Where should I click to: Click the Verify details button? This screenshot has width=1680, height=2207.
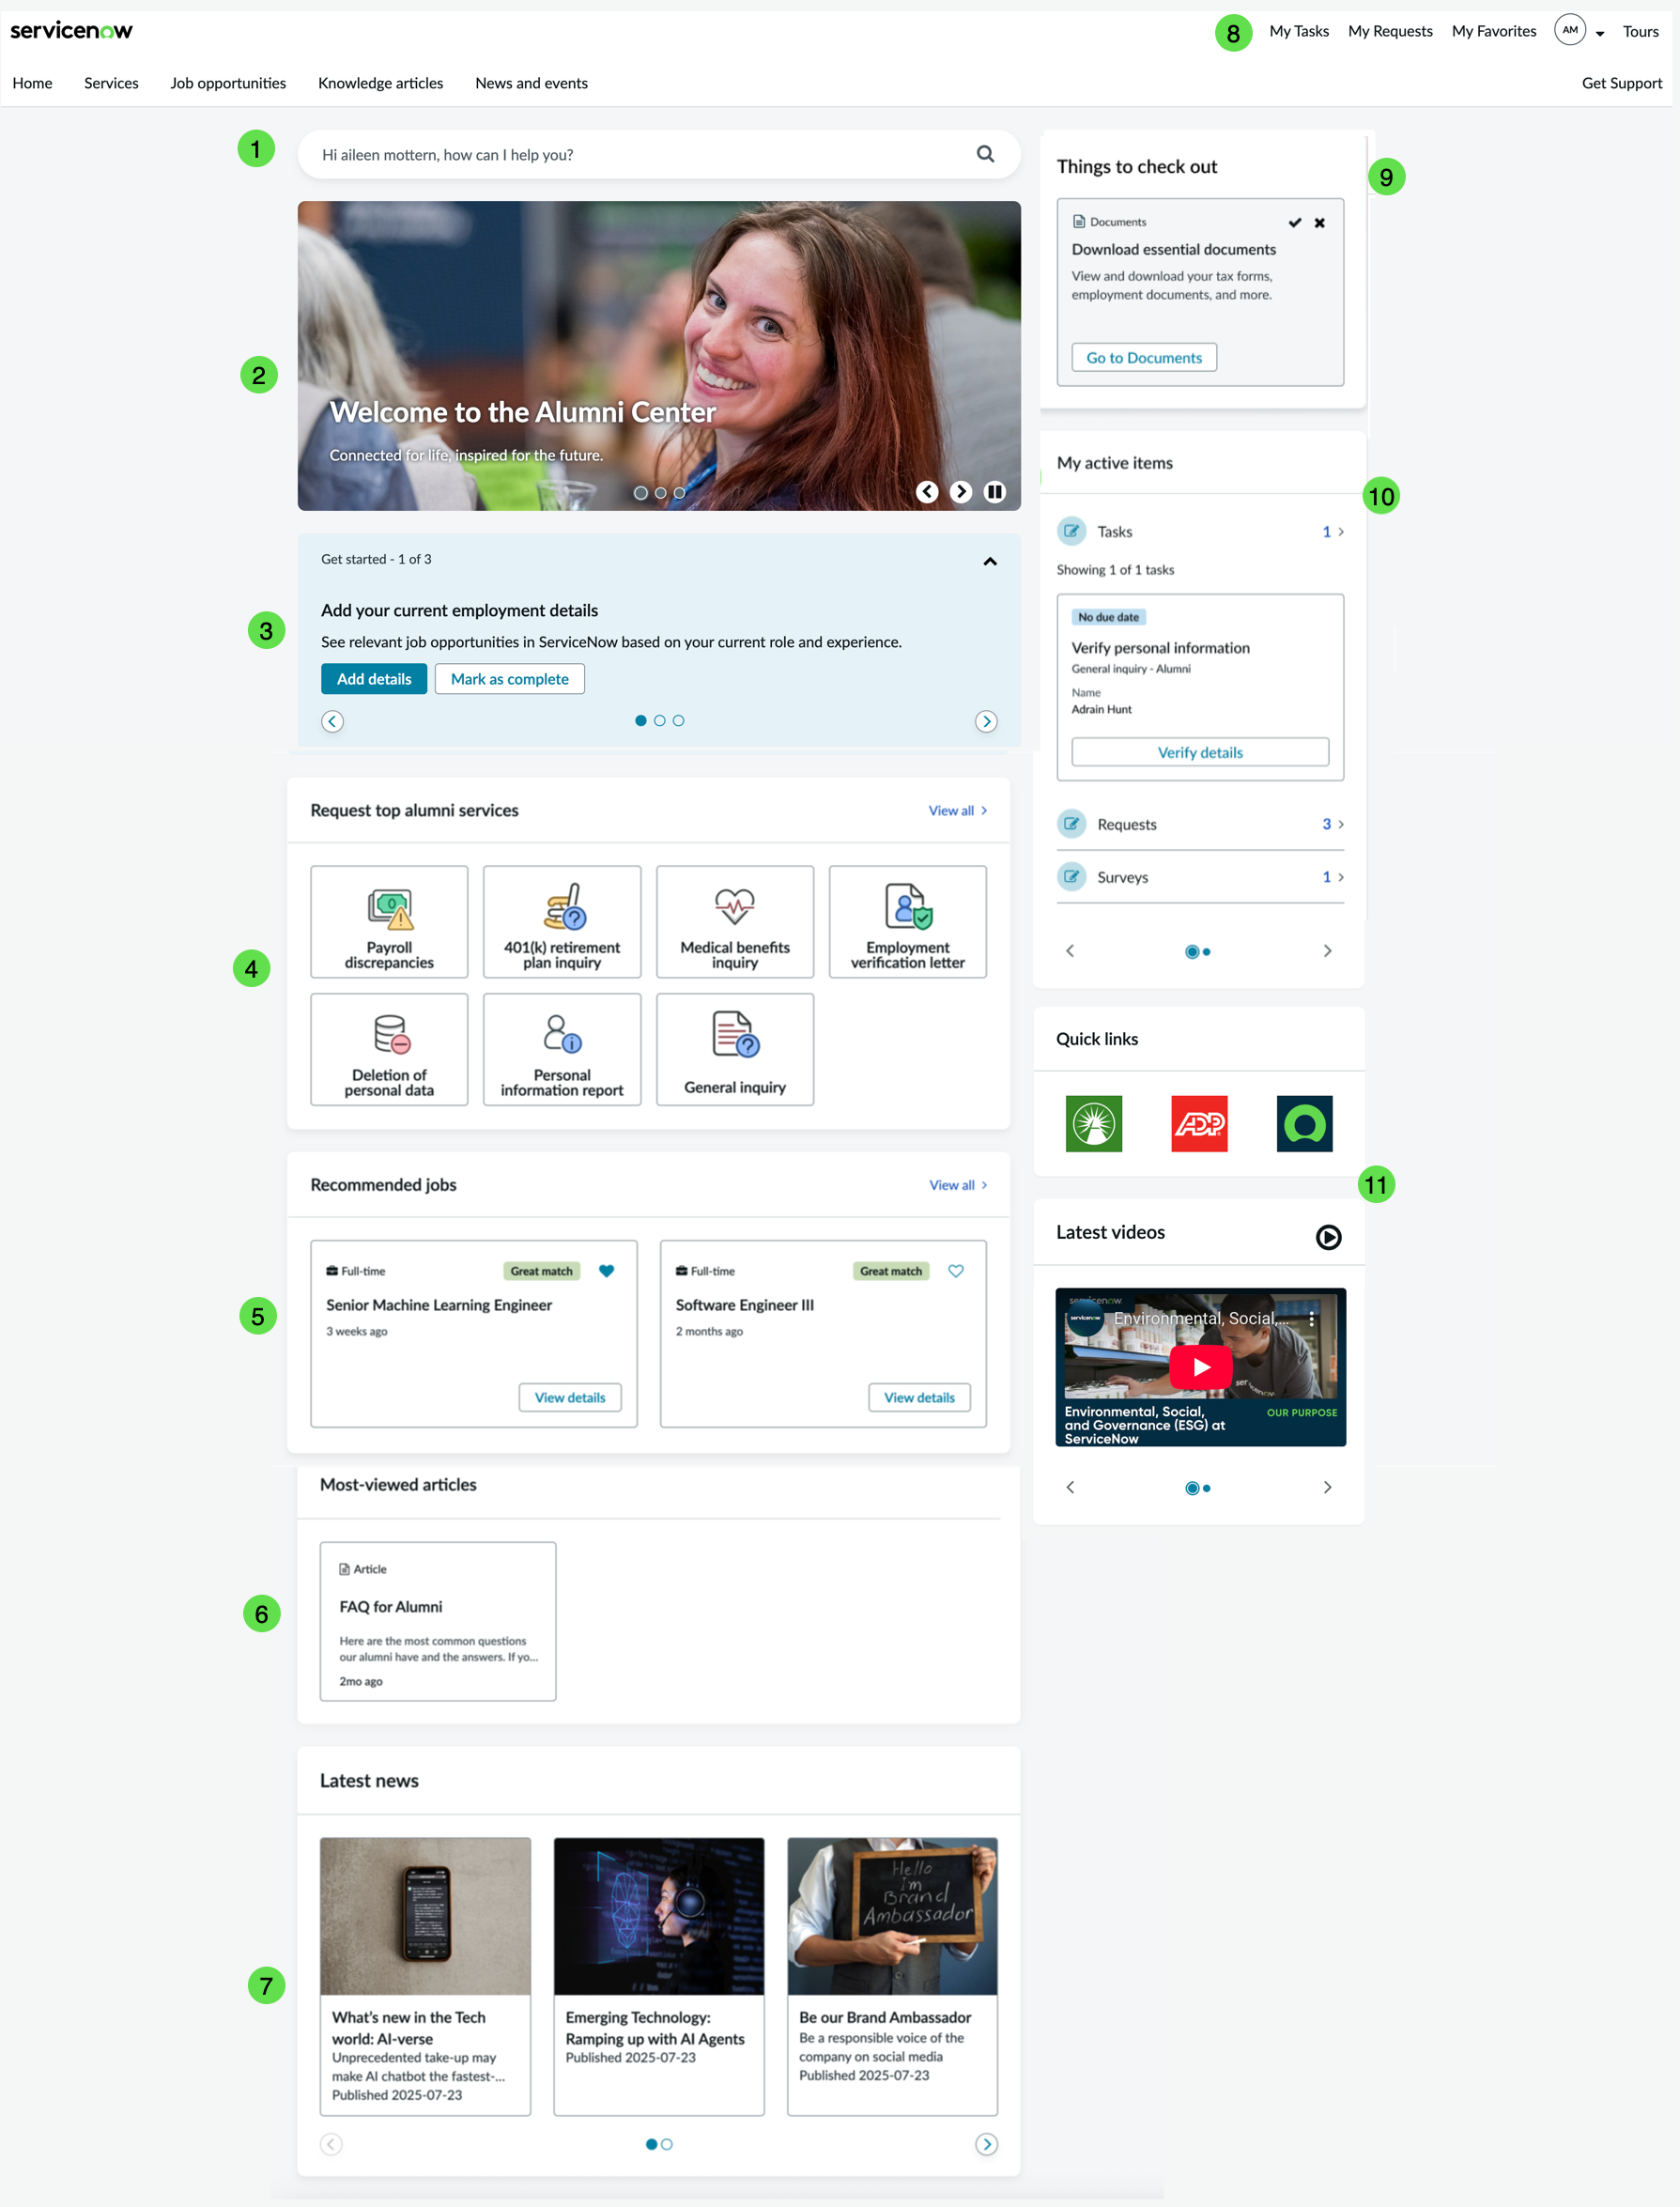pyautogui.click(x=1200, y=752)
